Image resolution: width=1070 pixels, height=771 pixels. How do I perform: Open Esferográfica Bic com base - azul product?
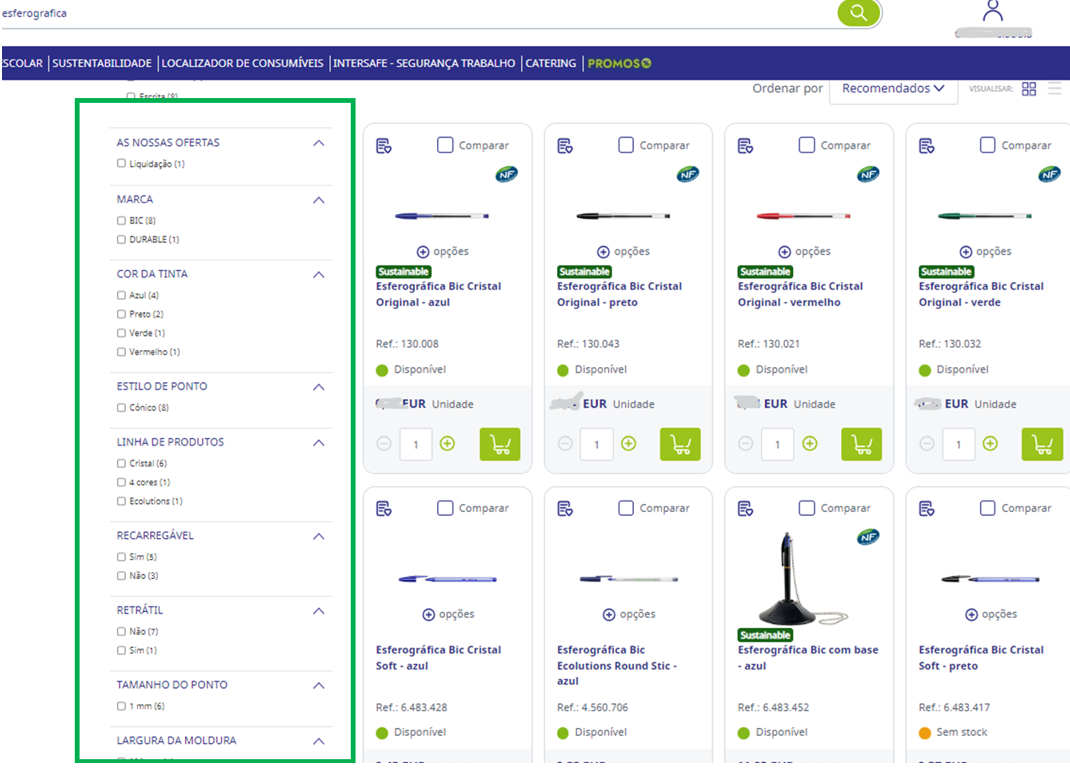click(x=808, y=658)
